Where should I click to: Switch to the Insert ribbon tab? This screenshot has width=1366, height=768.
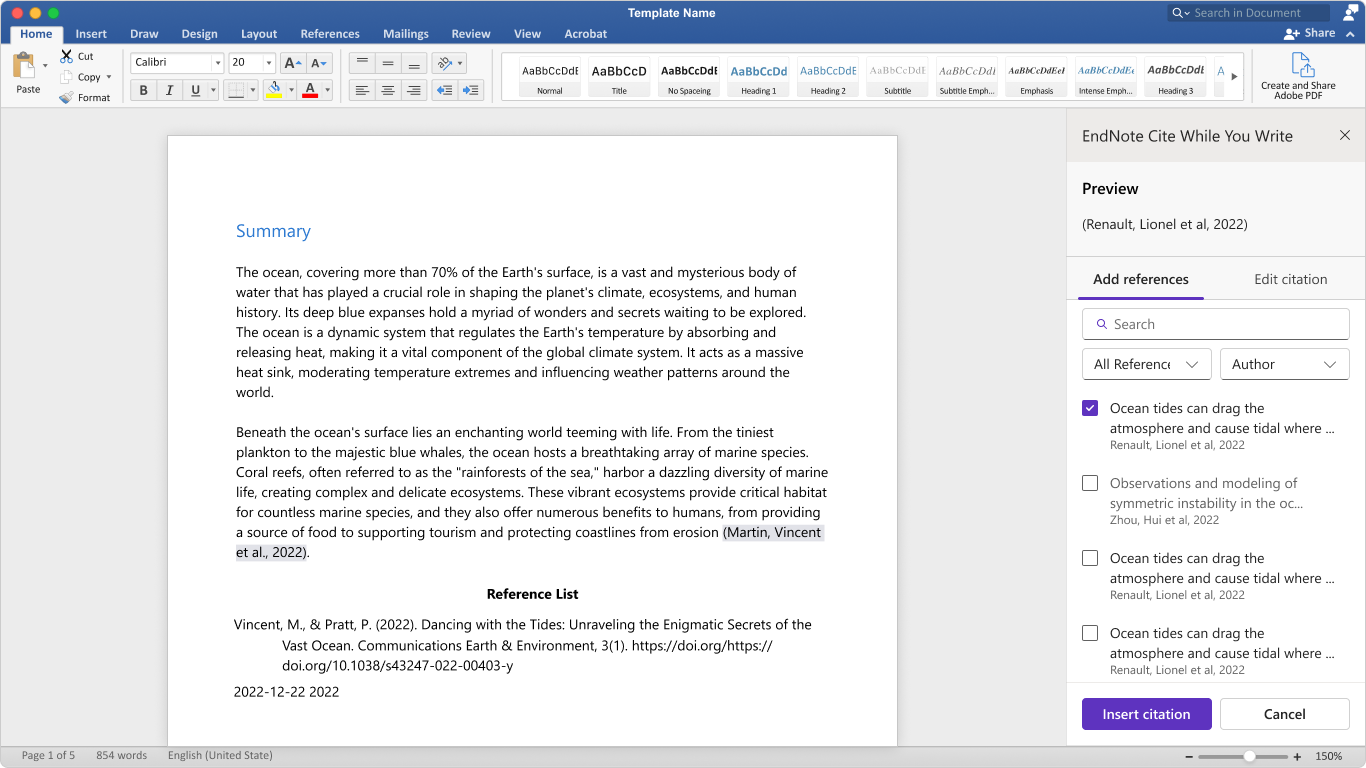(91, 33)
